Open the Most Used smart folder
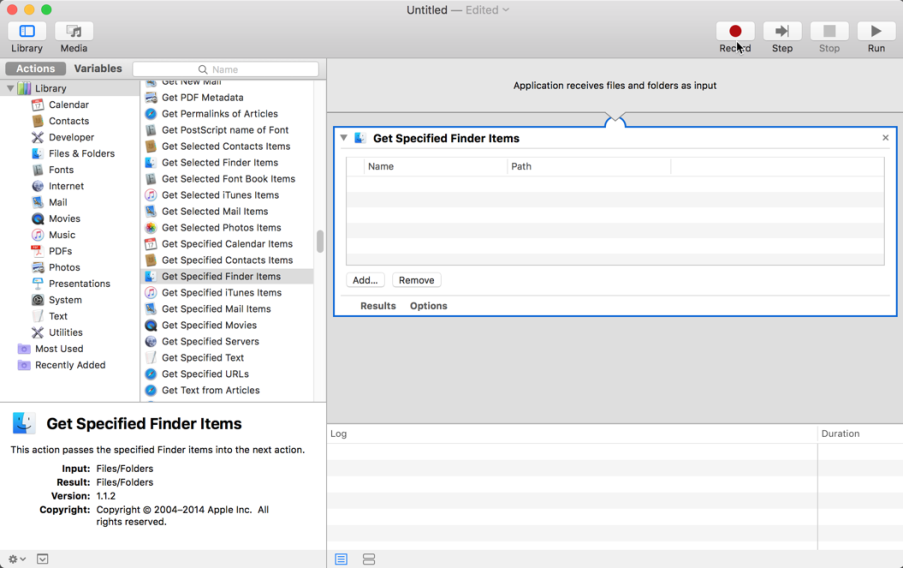This screenshot has height=568, width=903. click(59, 349)
